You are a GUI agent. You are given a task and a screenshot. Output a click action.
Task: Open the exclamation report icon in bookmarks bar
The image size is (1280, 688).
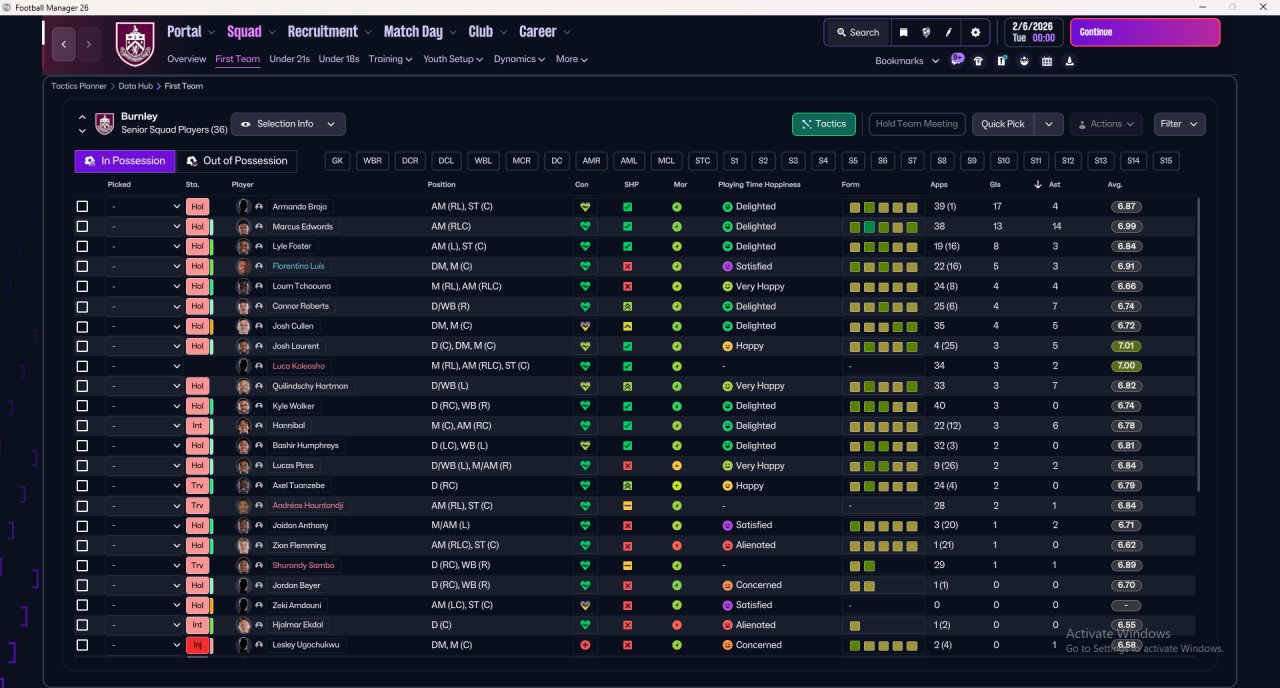1001,61
